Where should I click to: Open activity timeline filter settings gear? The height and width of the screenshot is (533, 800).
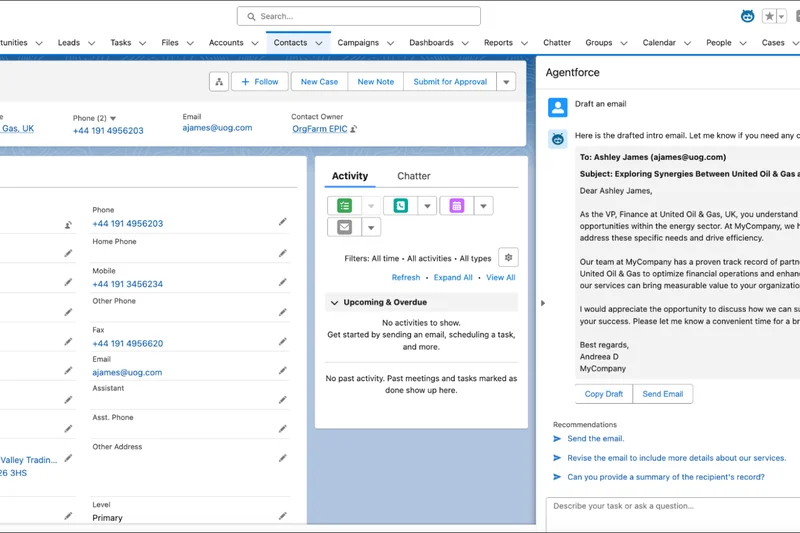508,258
